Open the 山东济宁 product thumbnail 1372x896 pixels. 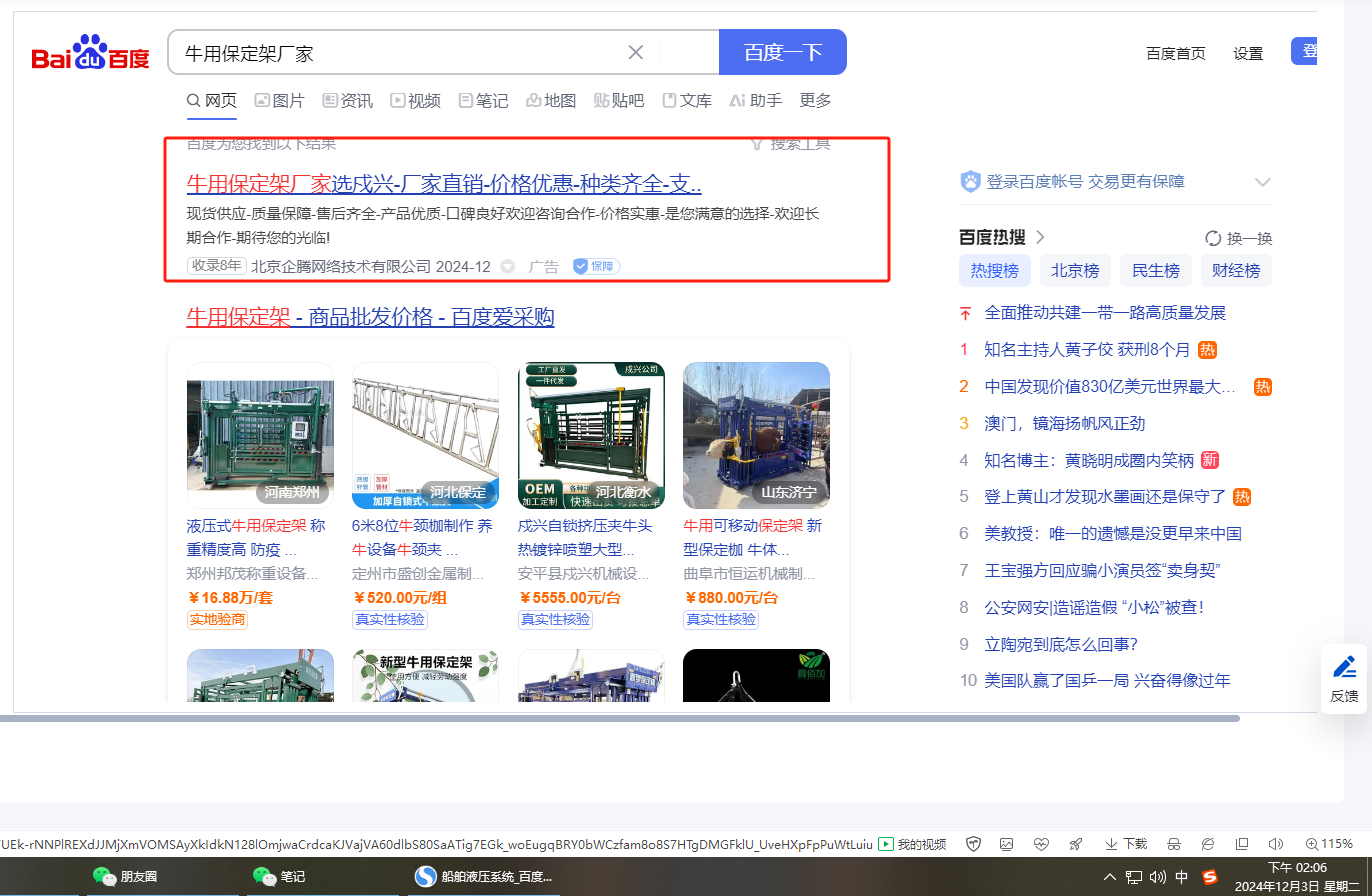pyautogui.click(x=756, y=435)
